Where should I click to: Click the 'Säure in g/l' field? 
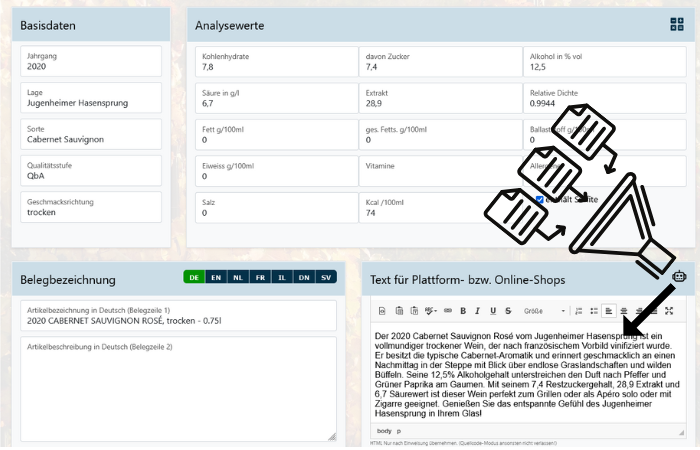pos(277,98)
